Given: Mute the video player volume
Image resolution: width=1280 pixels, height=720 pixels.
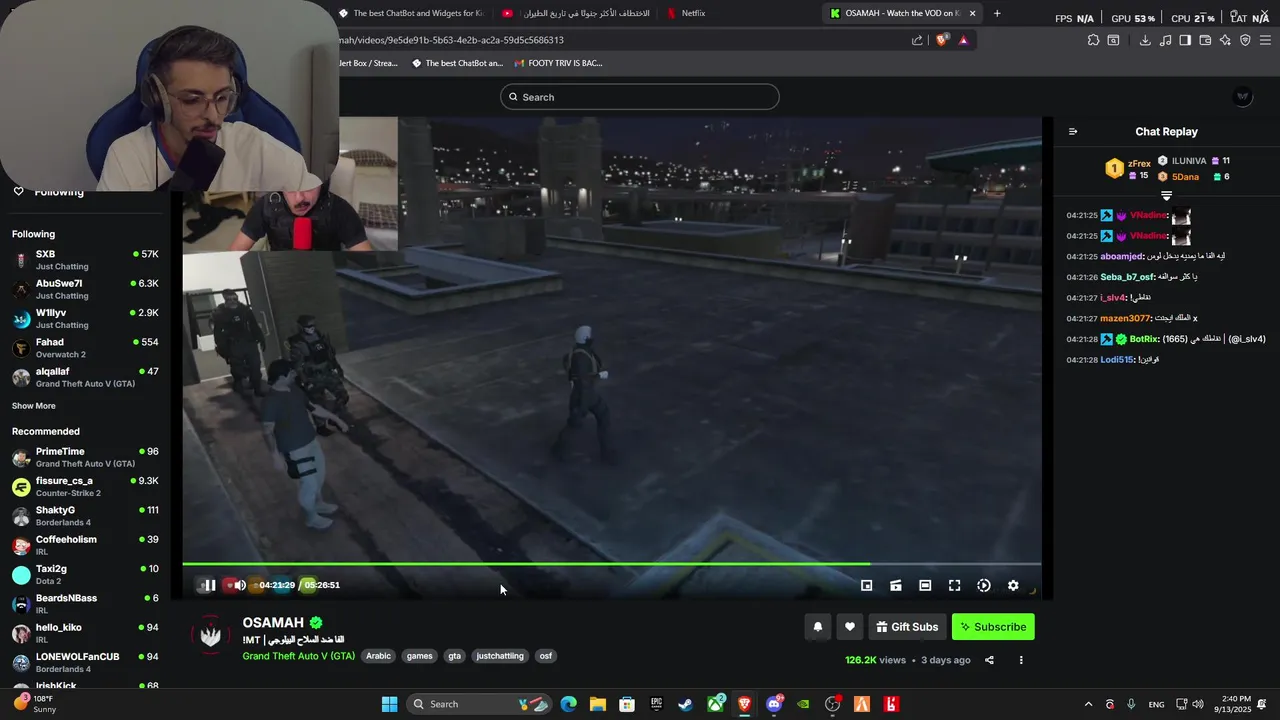Looking at the screenshot, I should [238, 585].
